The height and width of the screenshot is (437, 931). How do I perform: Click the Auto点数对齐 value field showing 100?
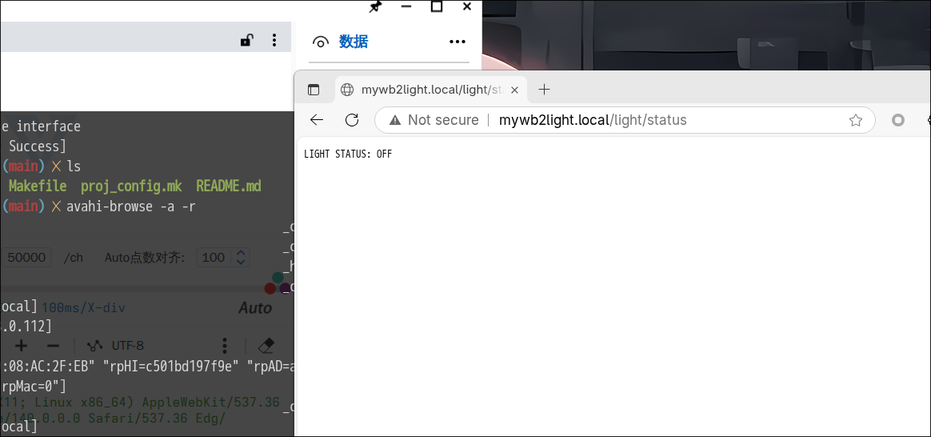[x=214, y=258]
